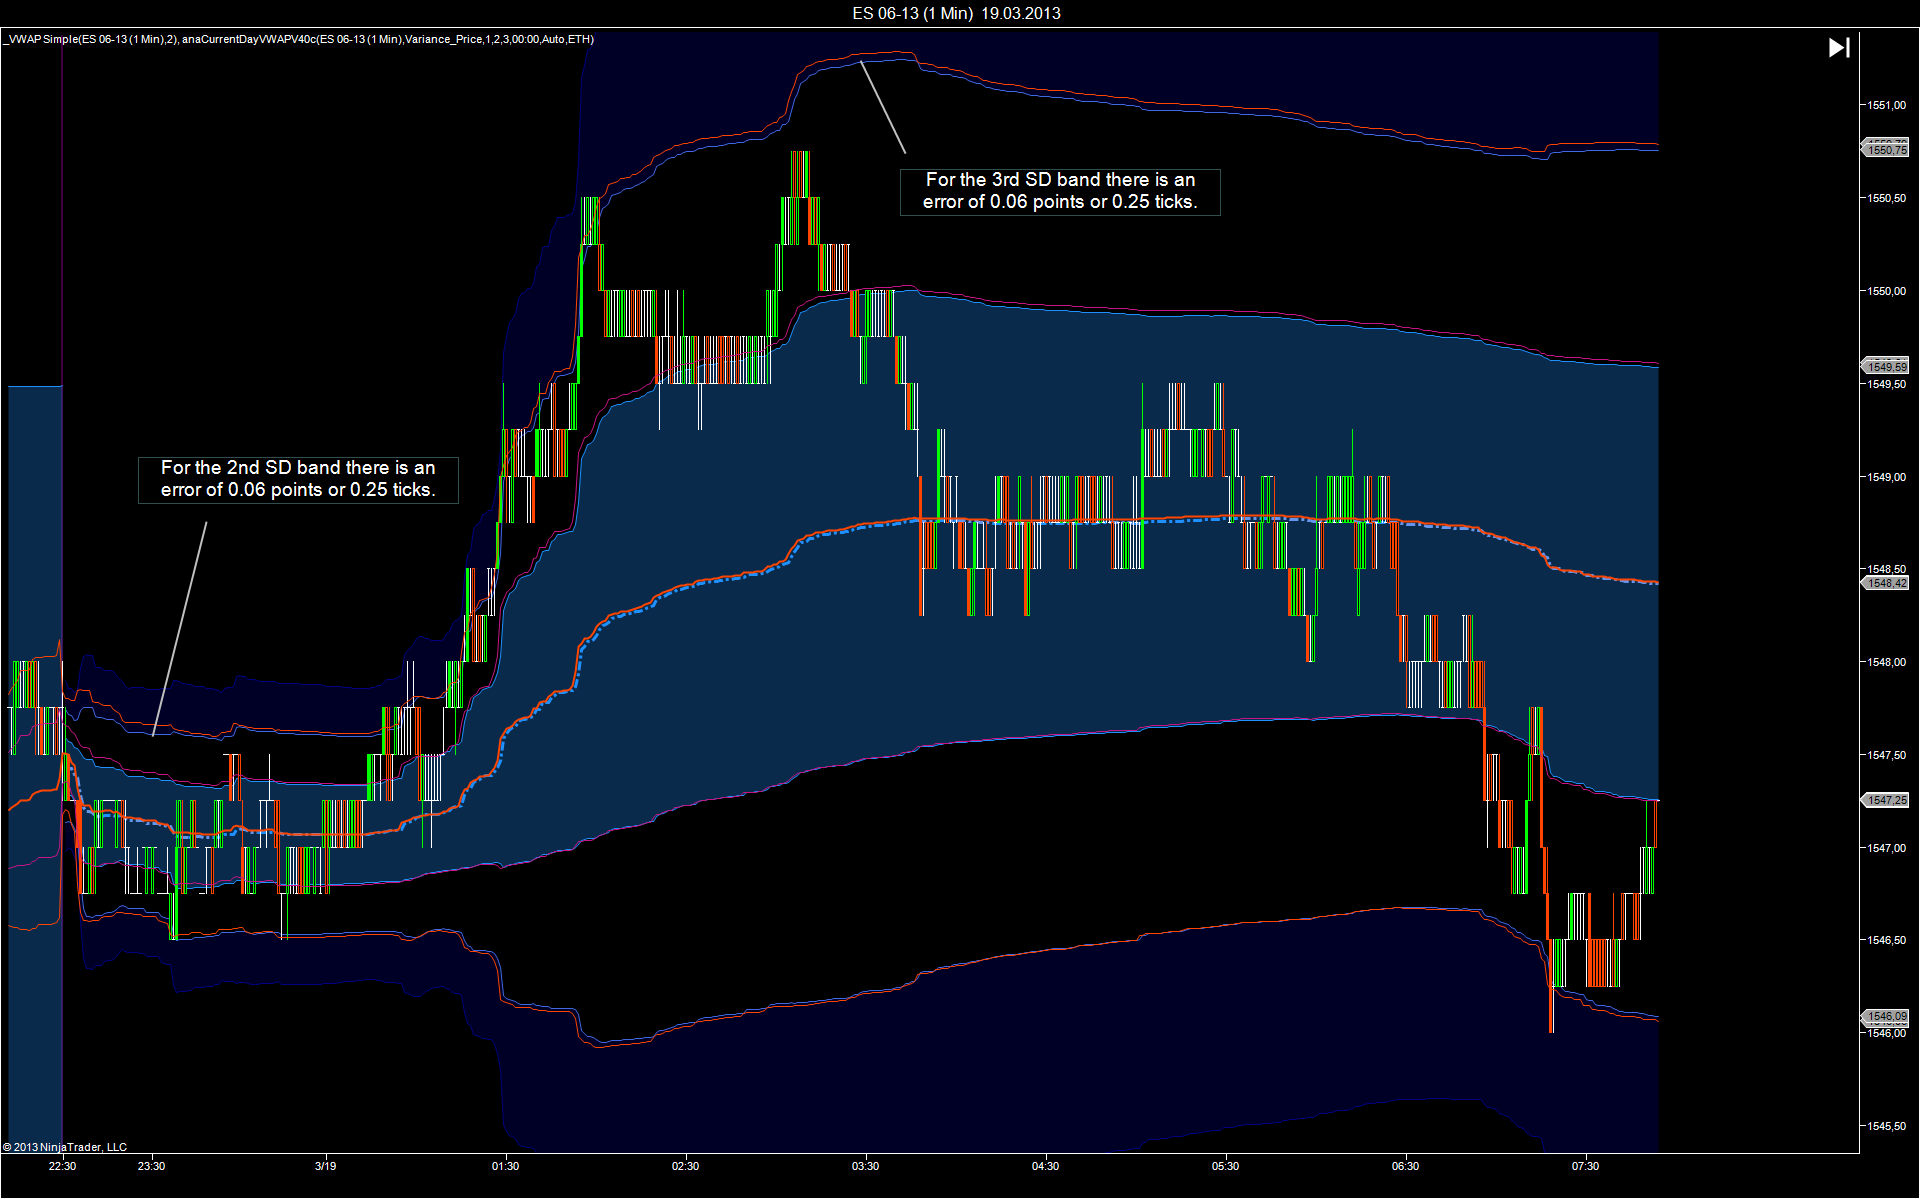Click the chart title ES 06-13 (1 Min)
The height and width of the screenshot is (1199, 1920).
(912, 13)
